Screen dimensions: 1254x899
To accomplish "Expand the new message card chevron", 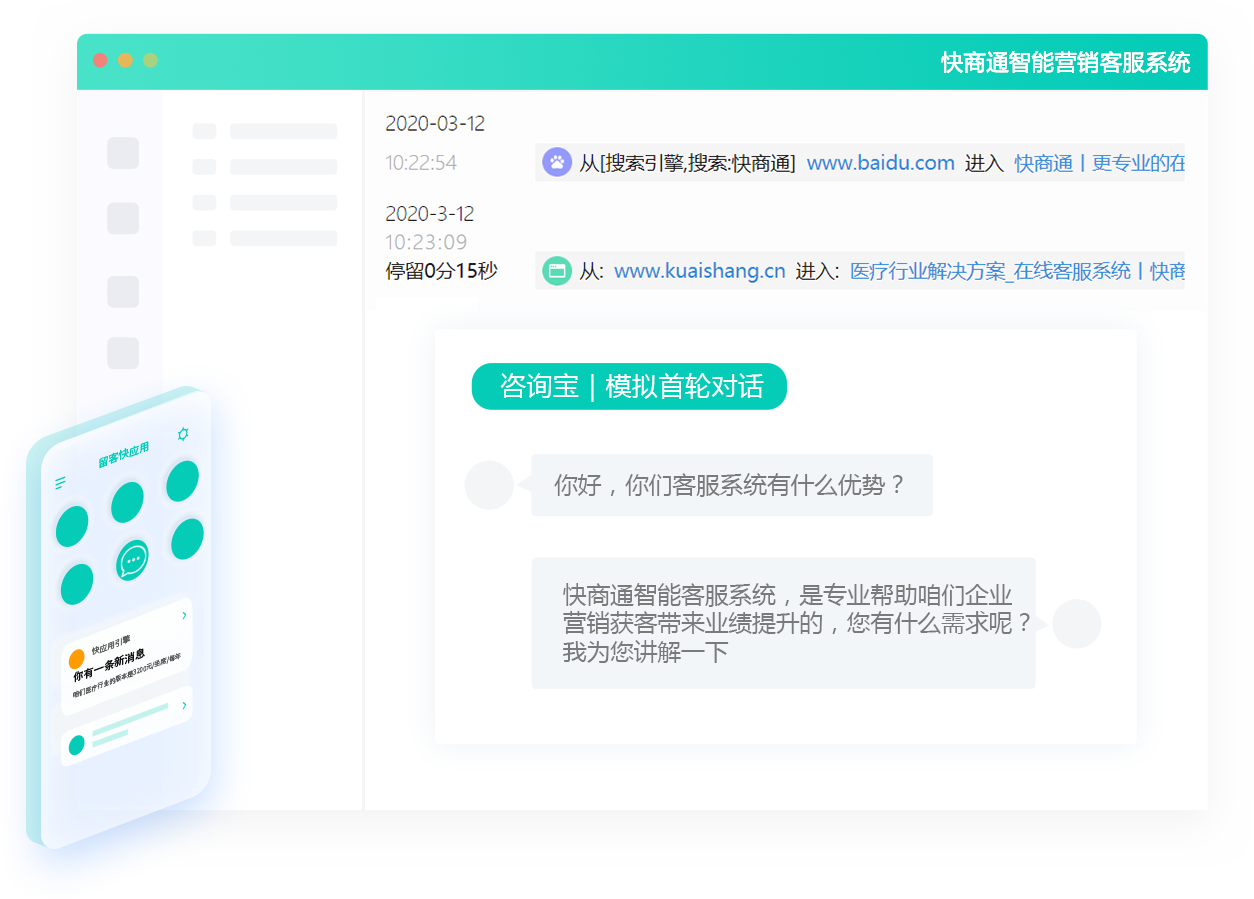I will 184,616.
